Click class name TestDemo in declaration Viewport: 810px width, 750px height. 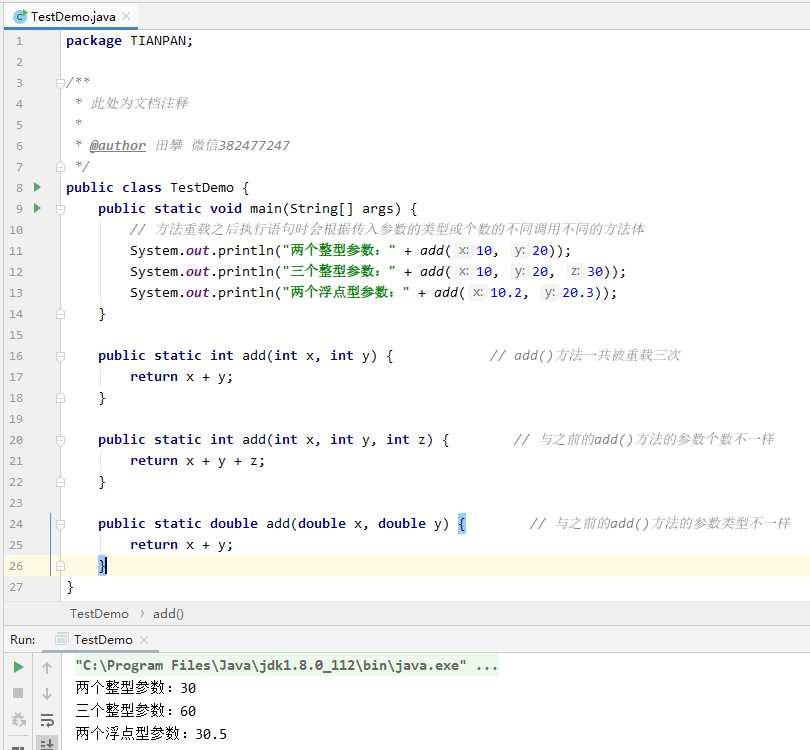click(202, 188)
